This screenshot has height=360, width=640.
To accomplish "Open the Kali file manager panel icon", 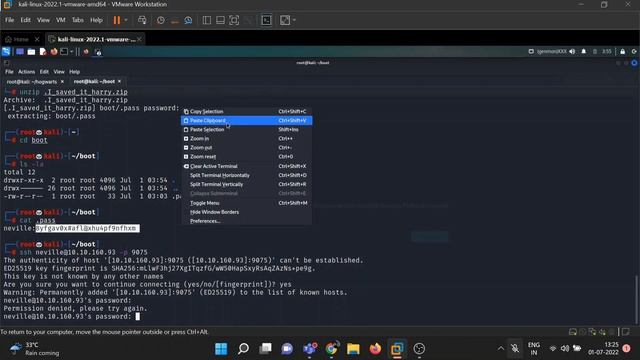I will (x=31, y=52).
